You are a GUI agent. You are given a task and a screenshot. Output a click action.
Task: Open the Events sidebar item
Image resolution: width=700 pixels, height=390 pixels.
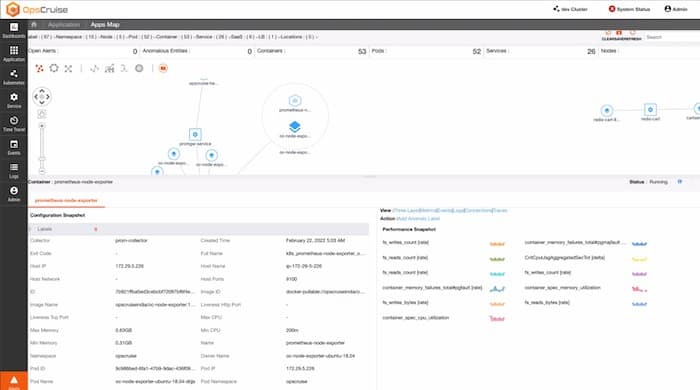pyautogui.click(x=14, y=147)
